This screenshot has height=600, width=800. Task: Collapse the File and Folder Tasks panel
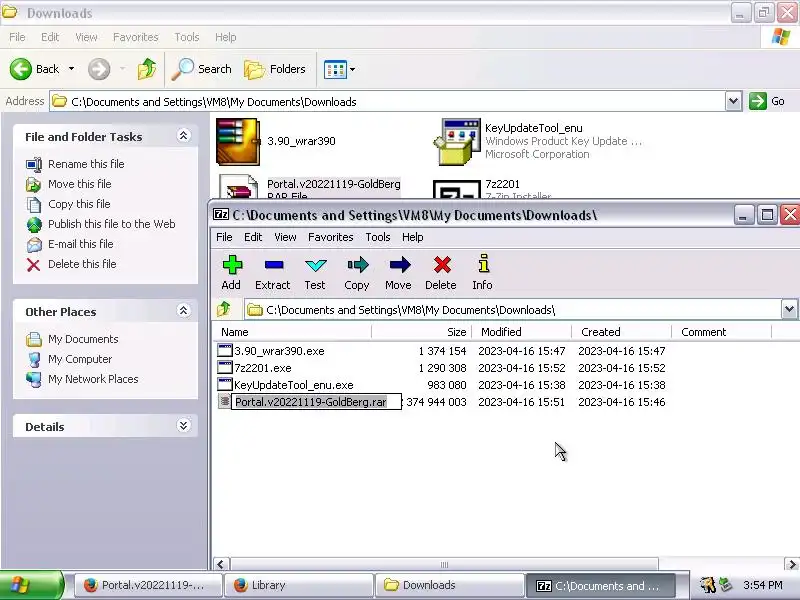click(184, 136)
